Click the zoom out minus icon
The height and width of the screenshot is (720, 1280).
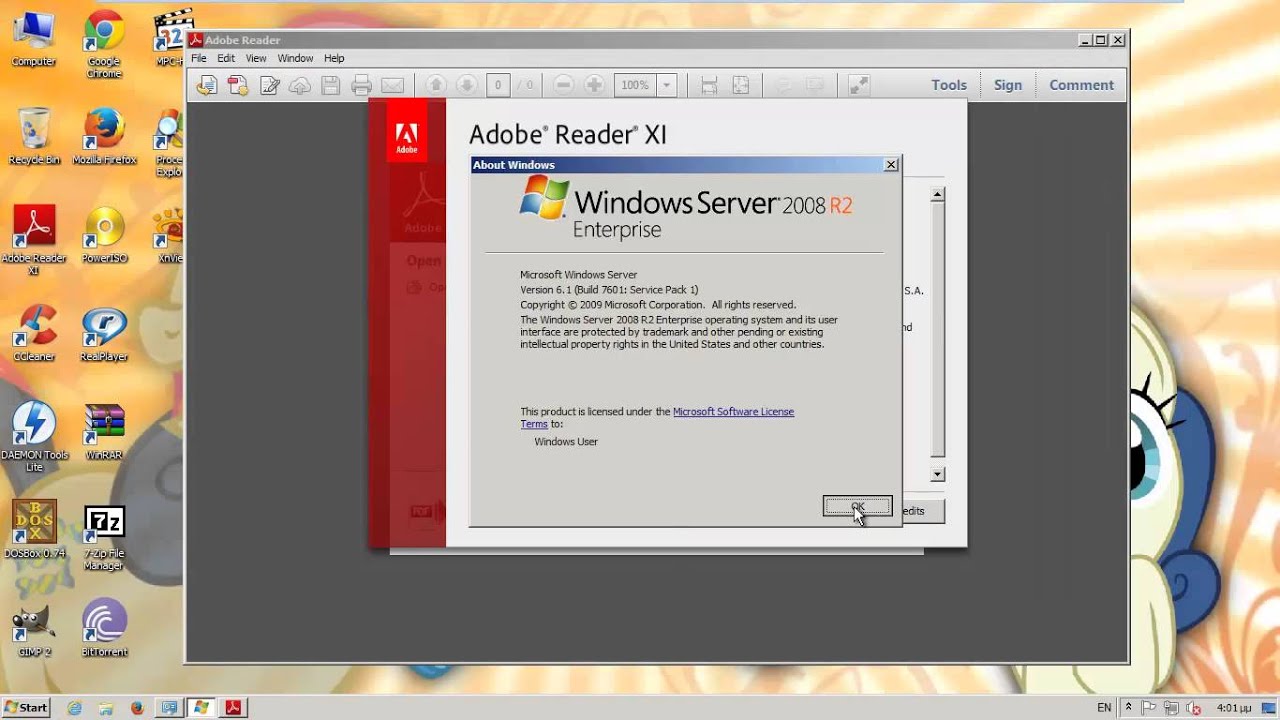[x=563, y=85]
